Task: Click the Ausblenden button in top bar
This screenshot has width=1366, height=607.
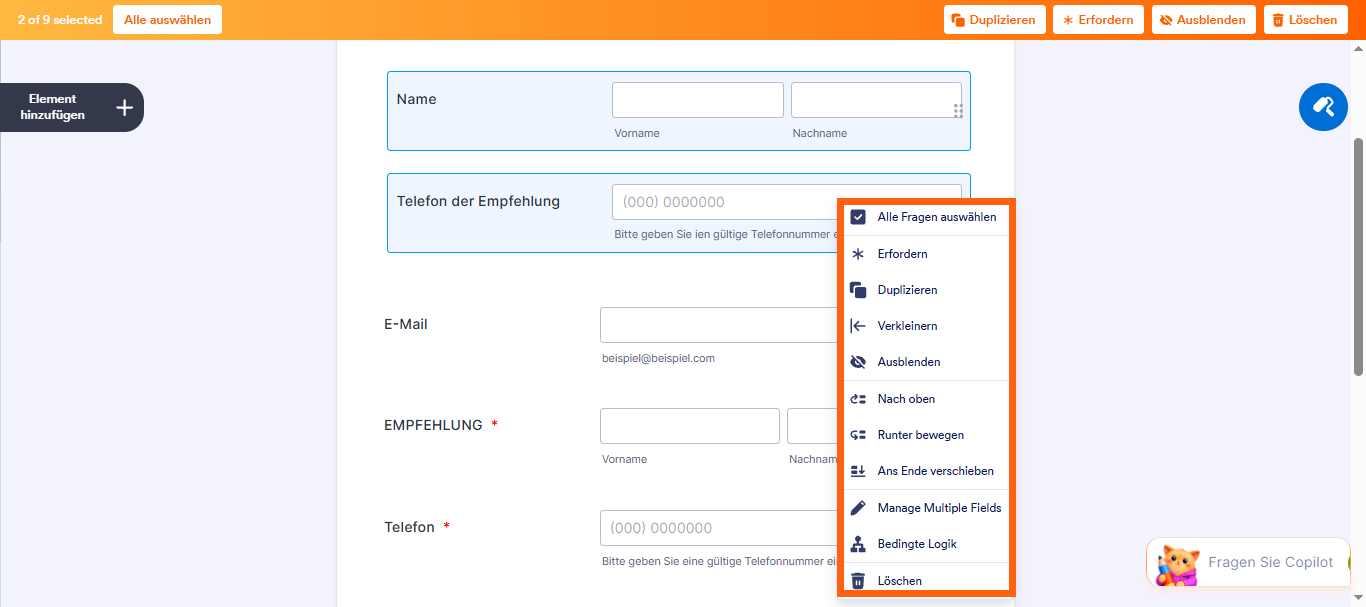Action: pos(1203,20)
